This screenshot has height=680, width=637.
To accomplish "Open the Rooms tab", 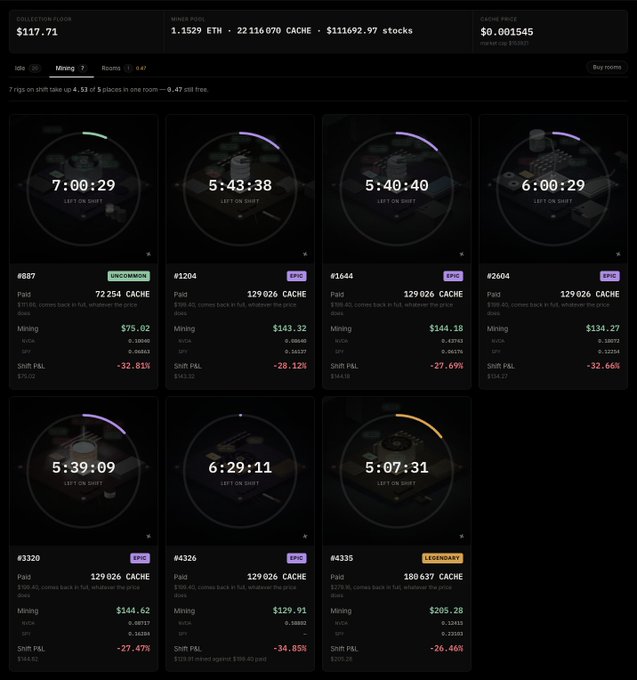I will 124,68.
